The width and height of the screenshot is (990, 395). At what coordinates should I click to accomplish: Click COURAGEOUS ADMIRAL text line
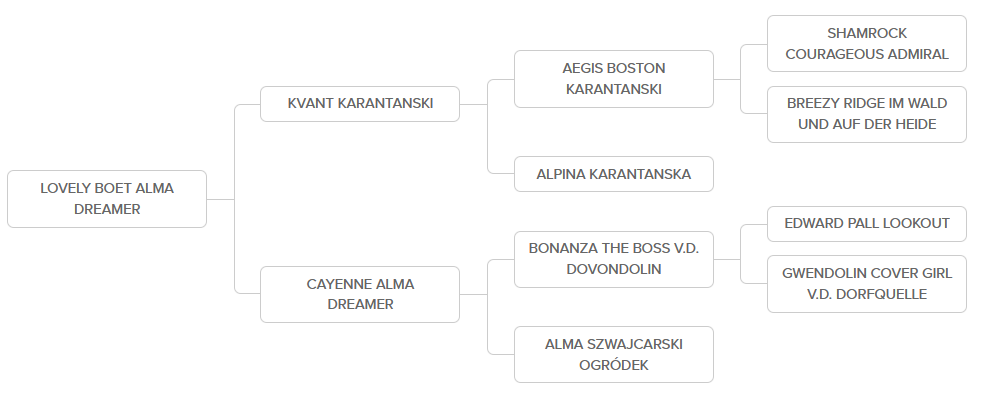pyautogui.click(x=867, y=54)
